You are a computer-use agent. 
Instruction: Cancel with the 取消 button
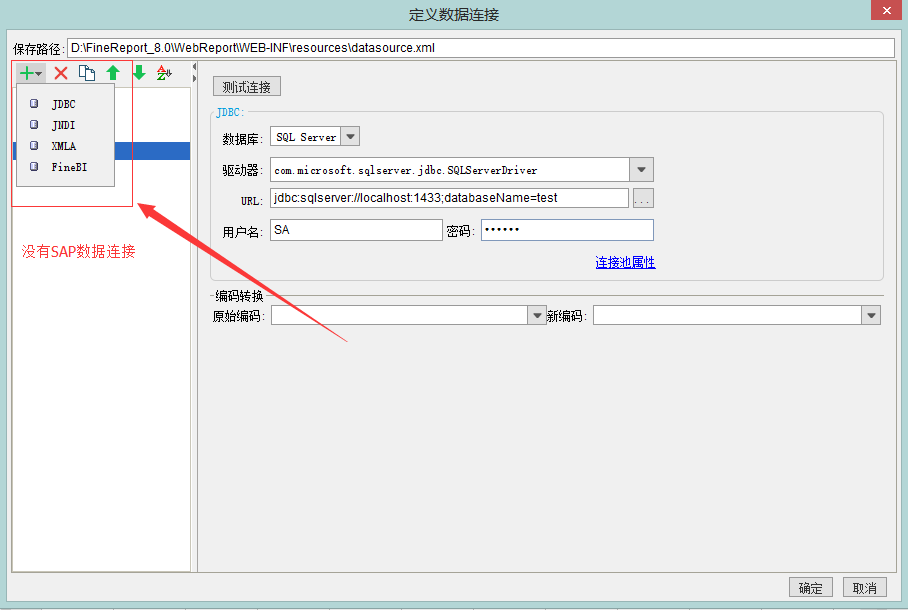[865, 587]
